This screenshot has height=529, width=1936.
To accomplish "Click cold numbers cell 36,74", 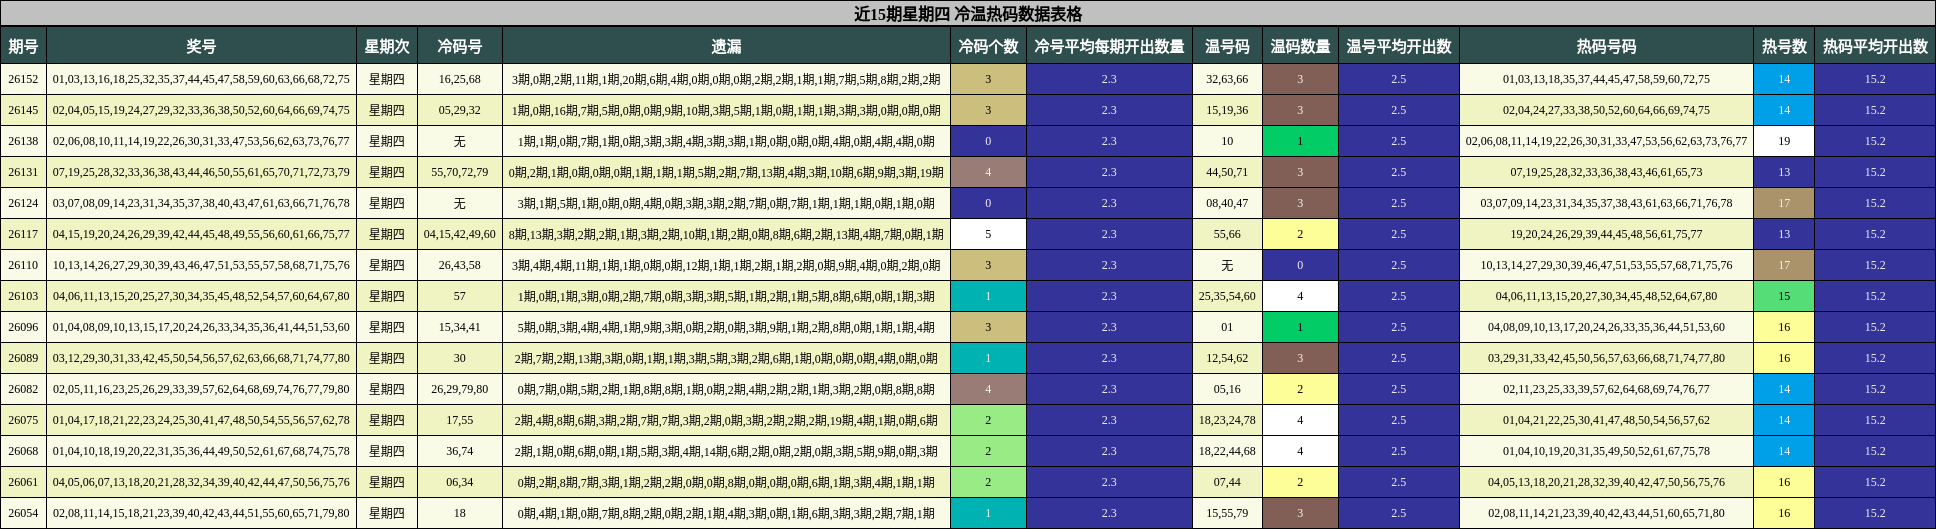I will coord(460,451).
